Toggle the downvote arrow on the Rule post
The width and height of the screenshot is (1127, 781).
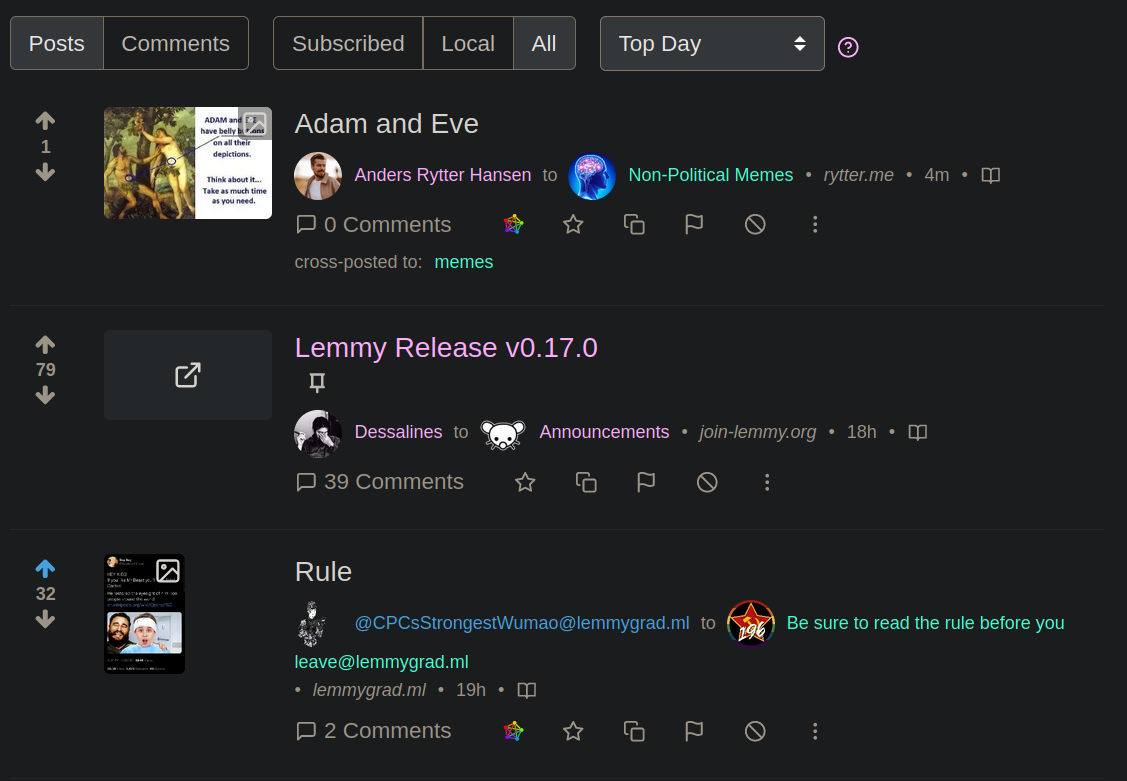45,619
